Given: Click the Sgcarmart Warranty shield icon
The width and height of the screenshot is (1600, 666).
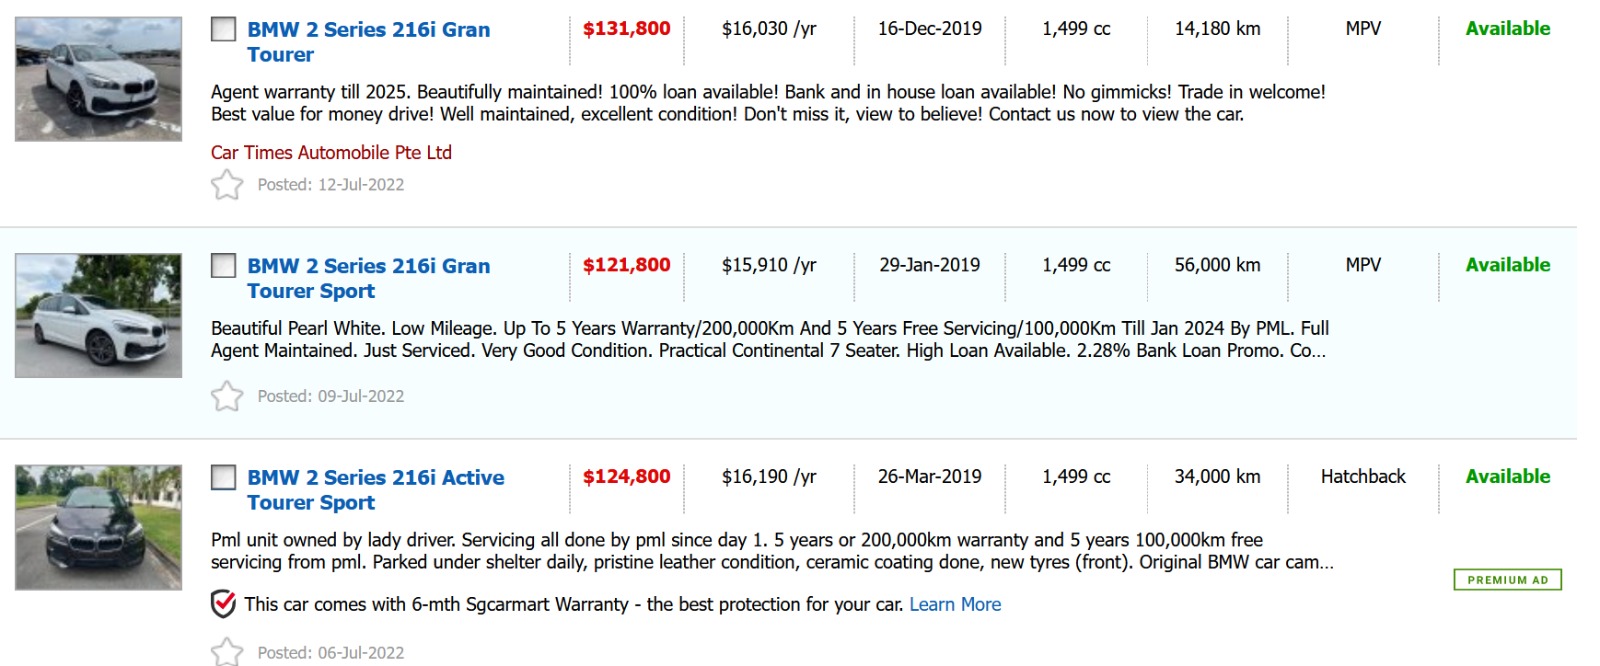Looking at the screenshot, I should [x=224, y=604].
